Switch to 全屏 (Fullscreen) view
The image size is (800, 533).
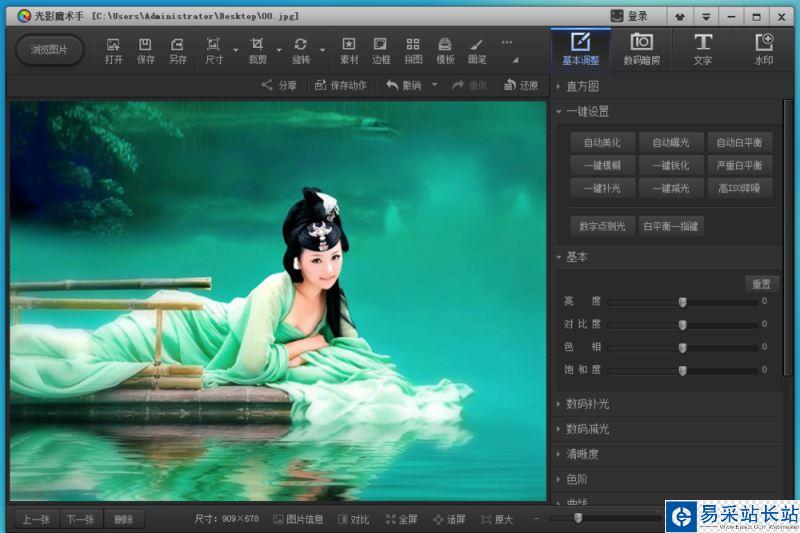point(402,519)
